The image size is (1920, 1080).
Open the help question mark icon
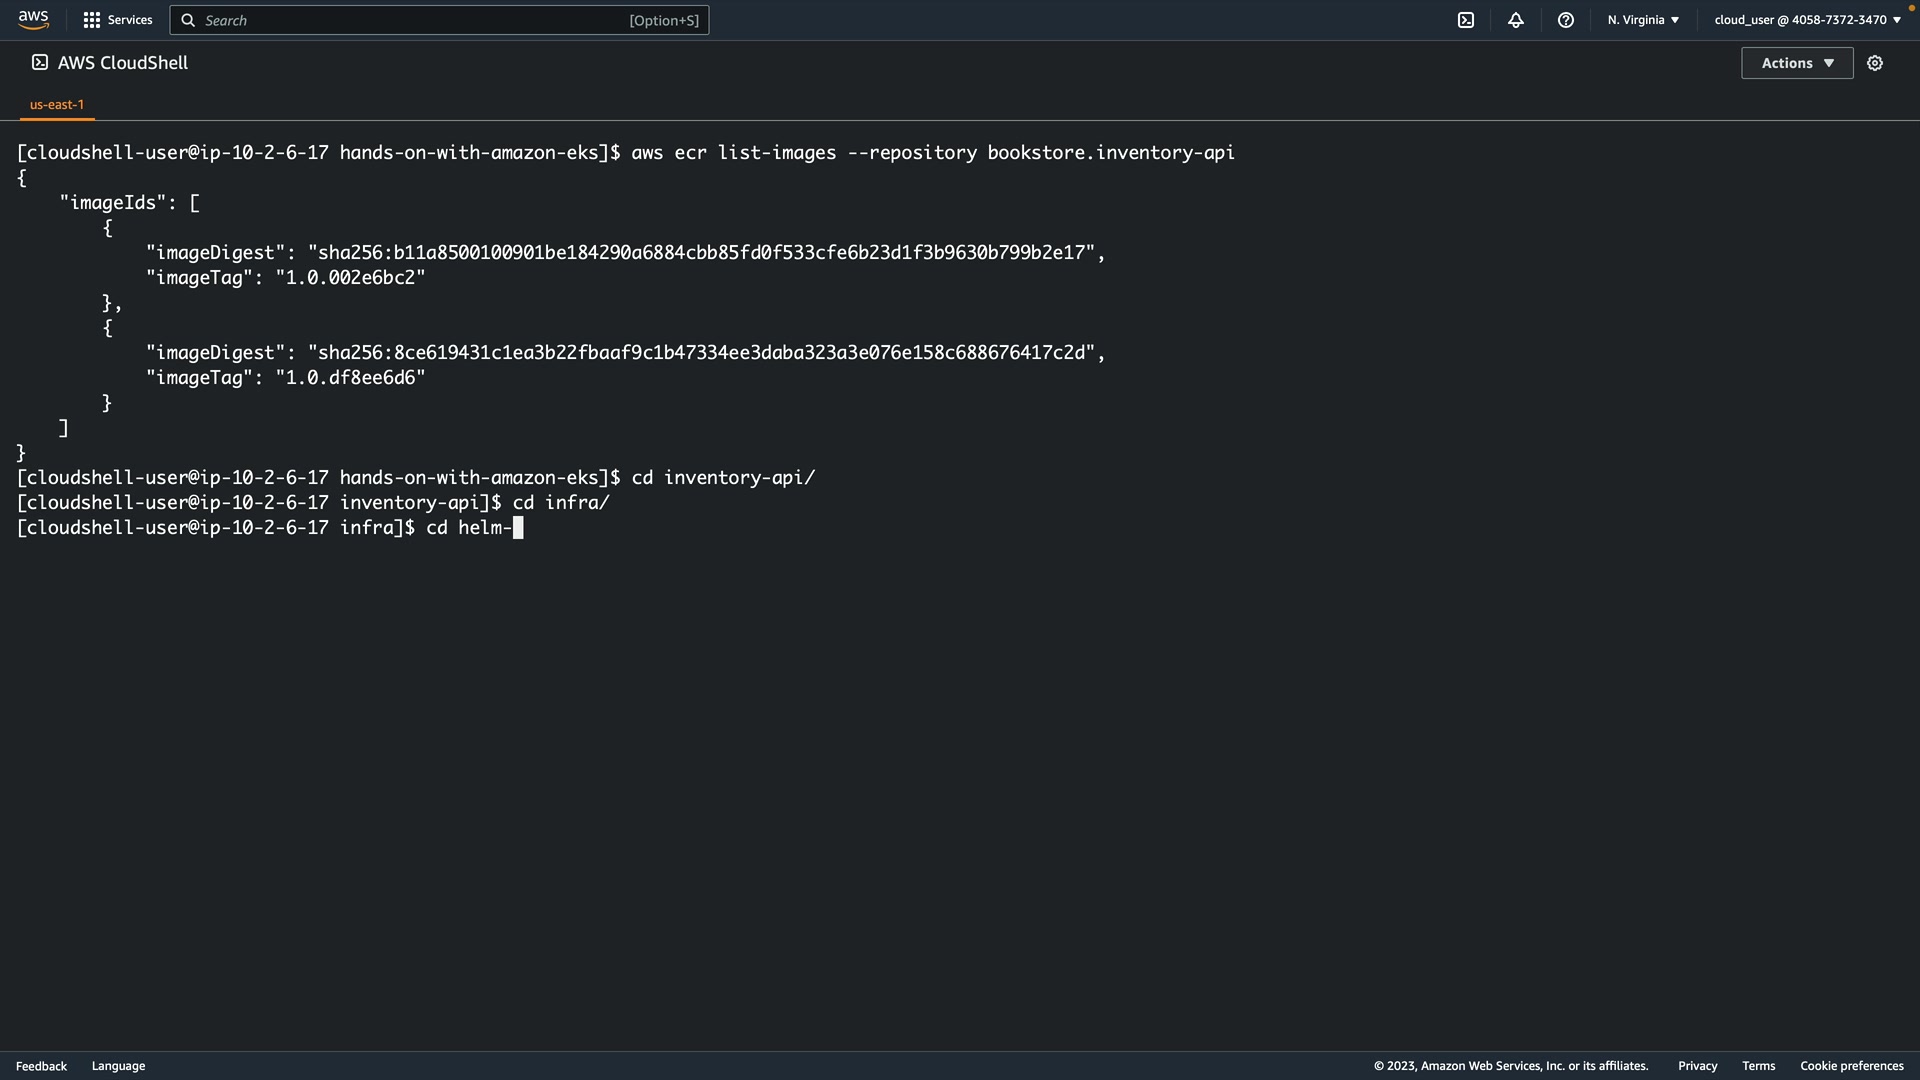point(1566,20)
